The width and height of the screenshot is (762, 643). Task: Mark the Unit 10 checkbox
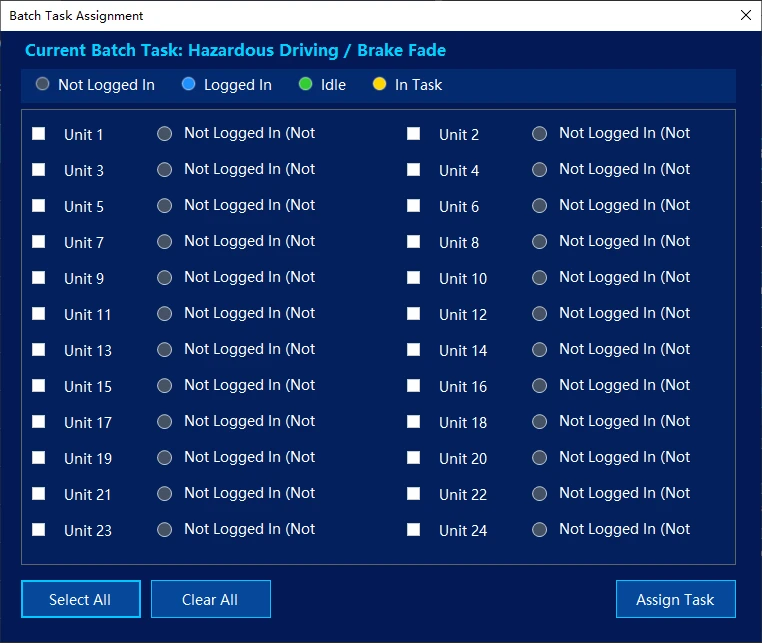(x=414, y=278)
